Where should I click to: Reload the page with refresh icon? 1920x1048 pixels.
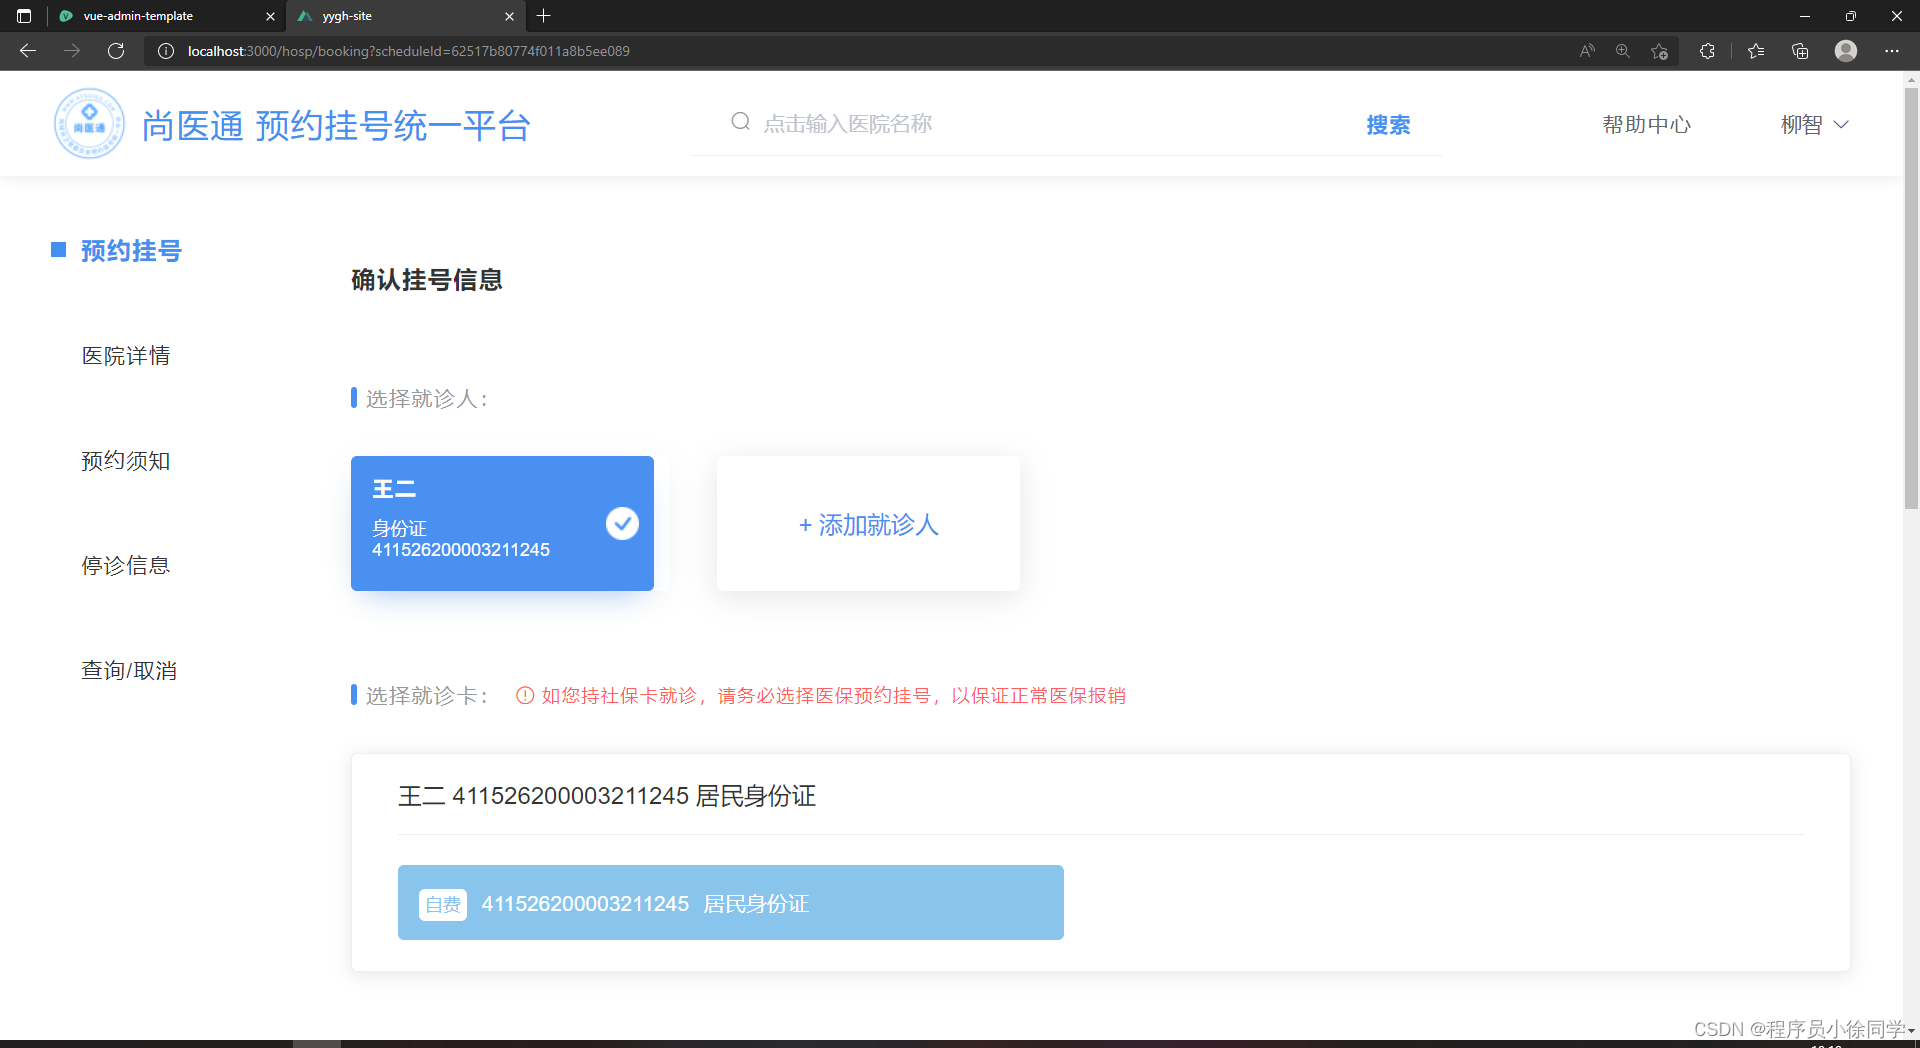pyautogui.click(x=116, y=51)
